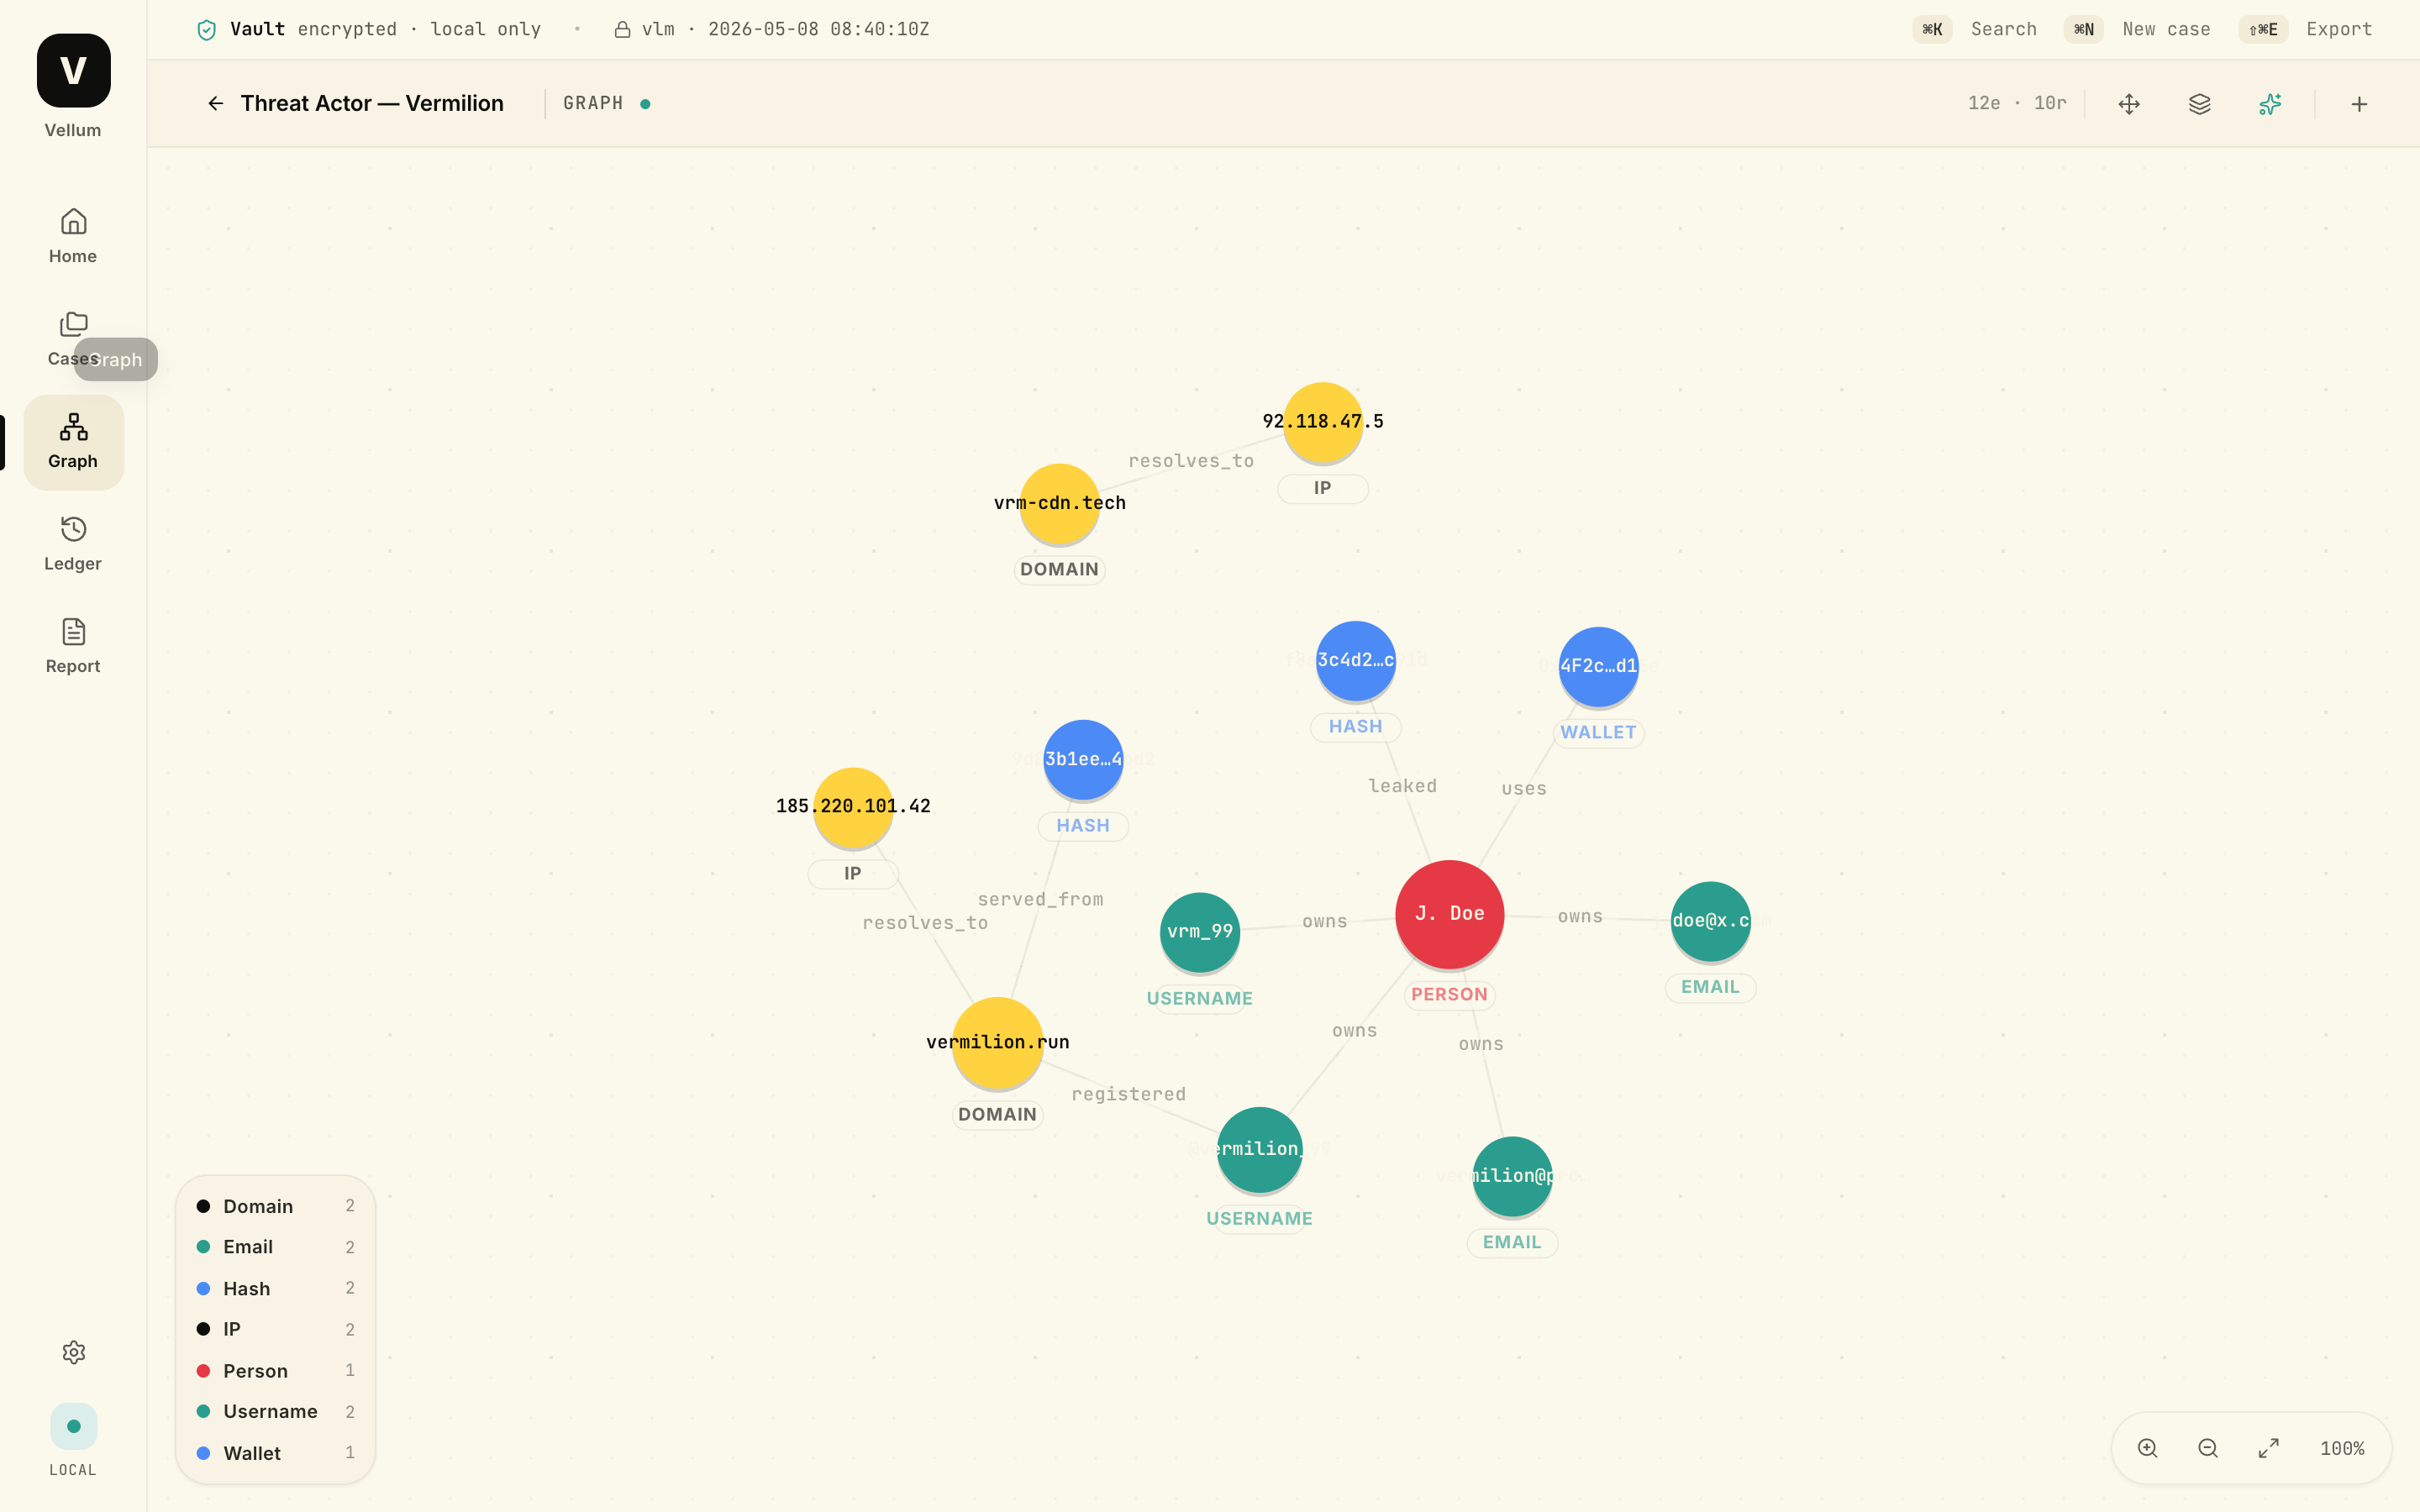This screenshot has height=1512, width=2420.
Task: Click the leaked edge label
Action: [x=1402, y=787]
